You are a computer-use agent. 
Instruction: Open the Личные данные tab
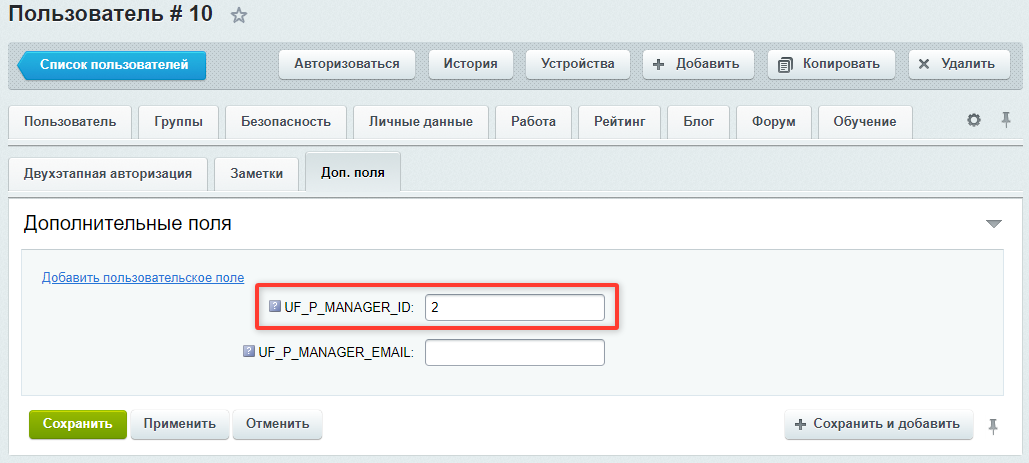click(x=421, y=122)
